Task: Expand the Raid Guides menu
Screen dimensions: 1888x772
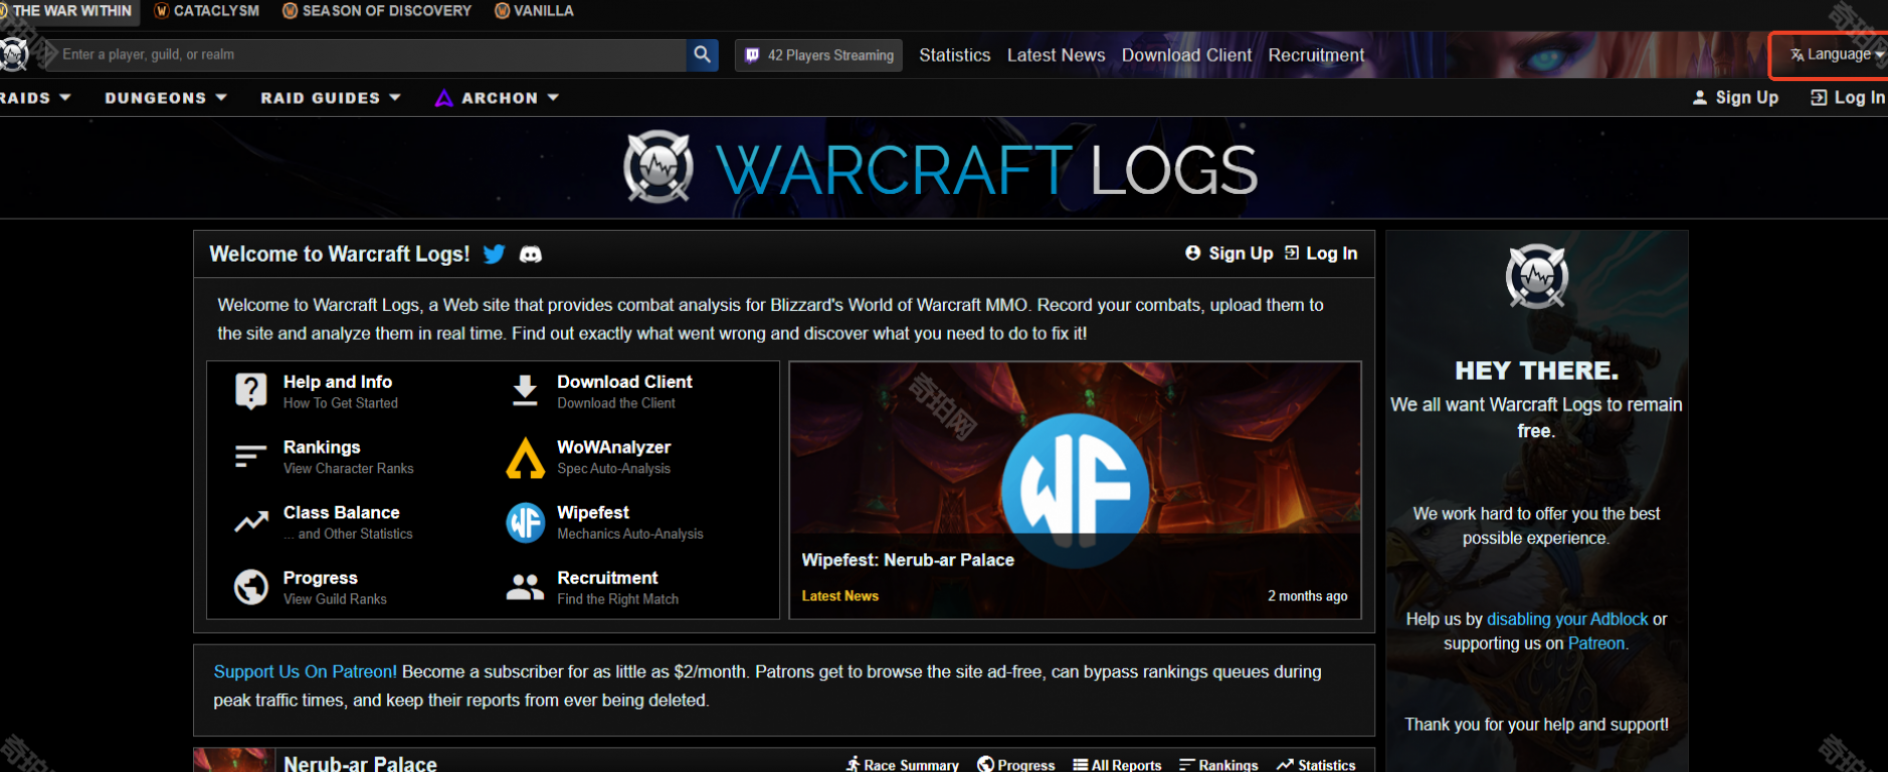Action: coord(330,98)
